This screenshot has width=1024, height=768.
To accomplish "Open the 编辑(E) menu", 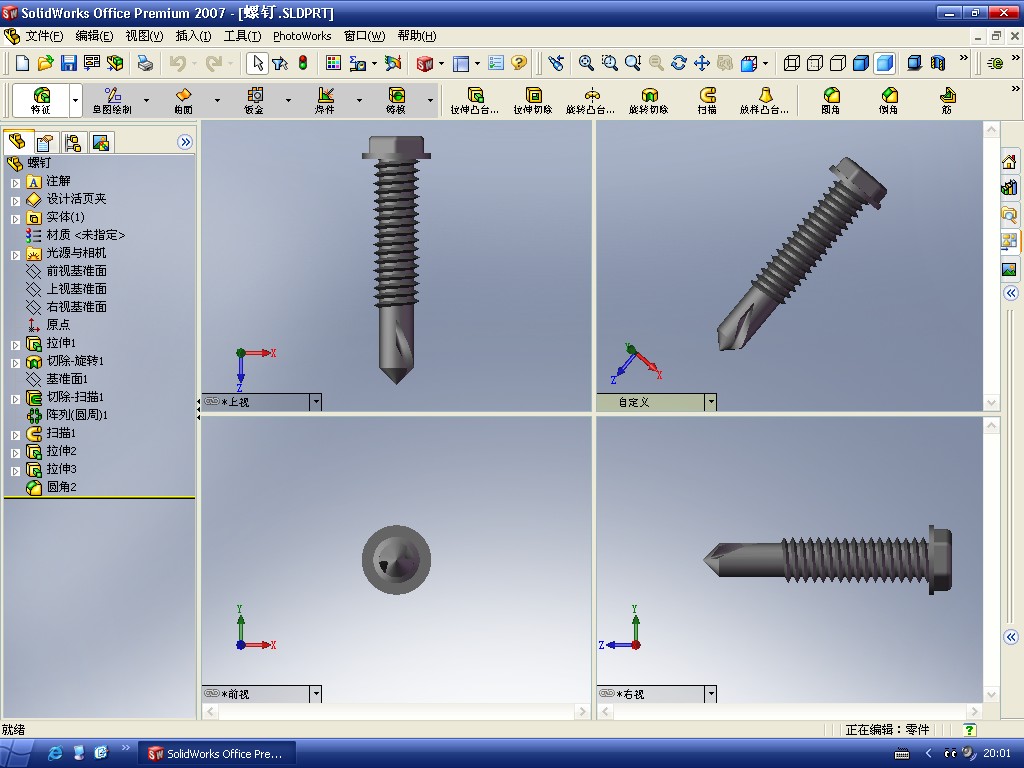I will [94, 36].
